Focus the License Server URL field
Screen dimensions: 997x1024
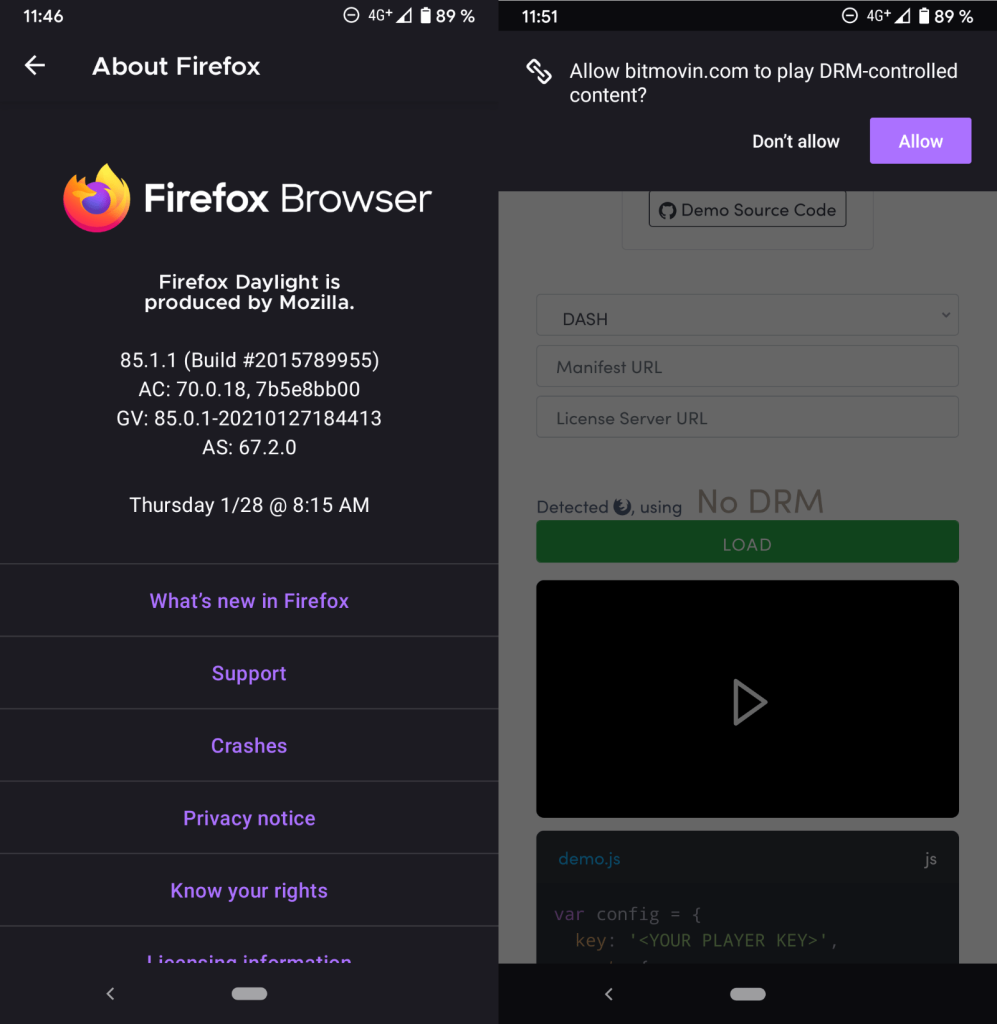coord(747,418)
